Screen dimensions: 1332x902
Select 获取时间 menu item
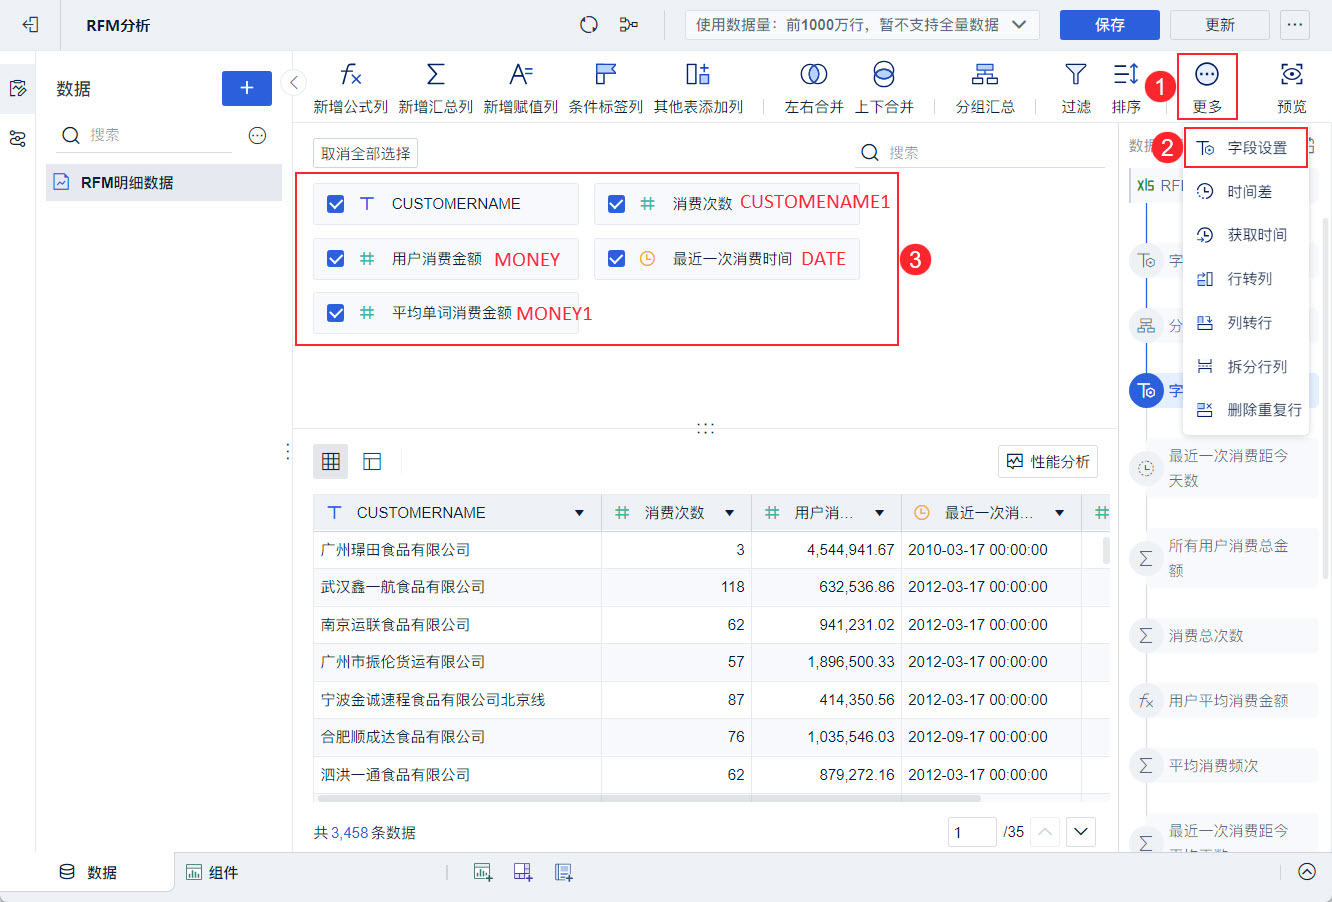[x=1246, y=235]
